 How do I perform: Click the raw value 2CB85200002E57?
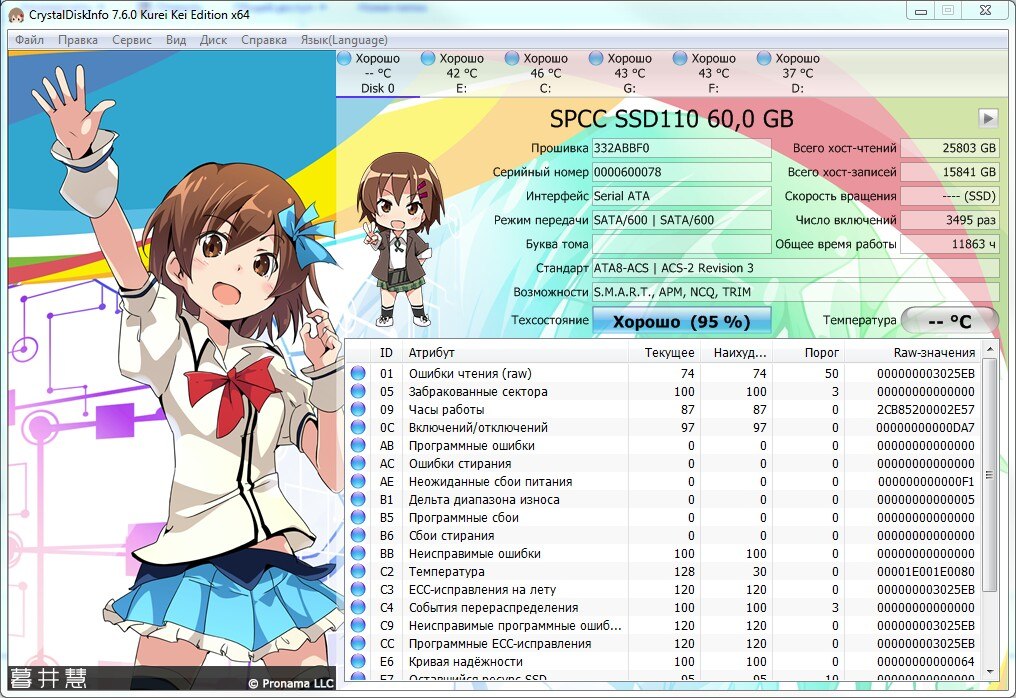[x=925, y=410]
